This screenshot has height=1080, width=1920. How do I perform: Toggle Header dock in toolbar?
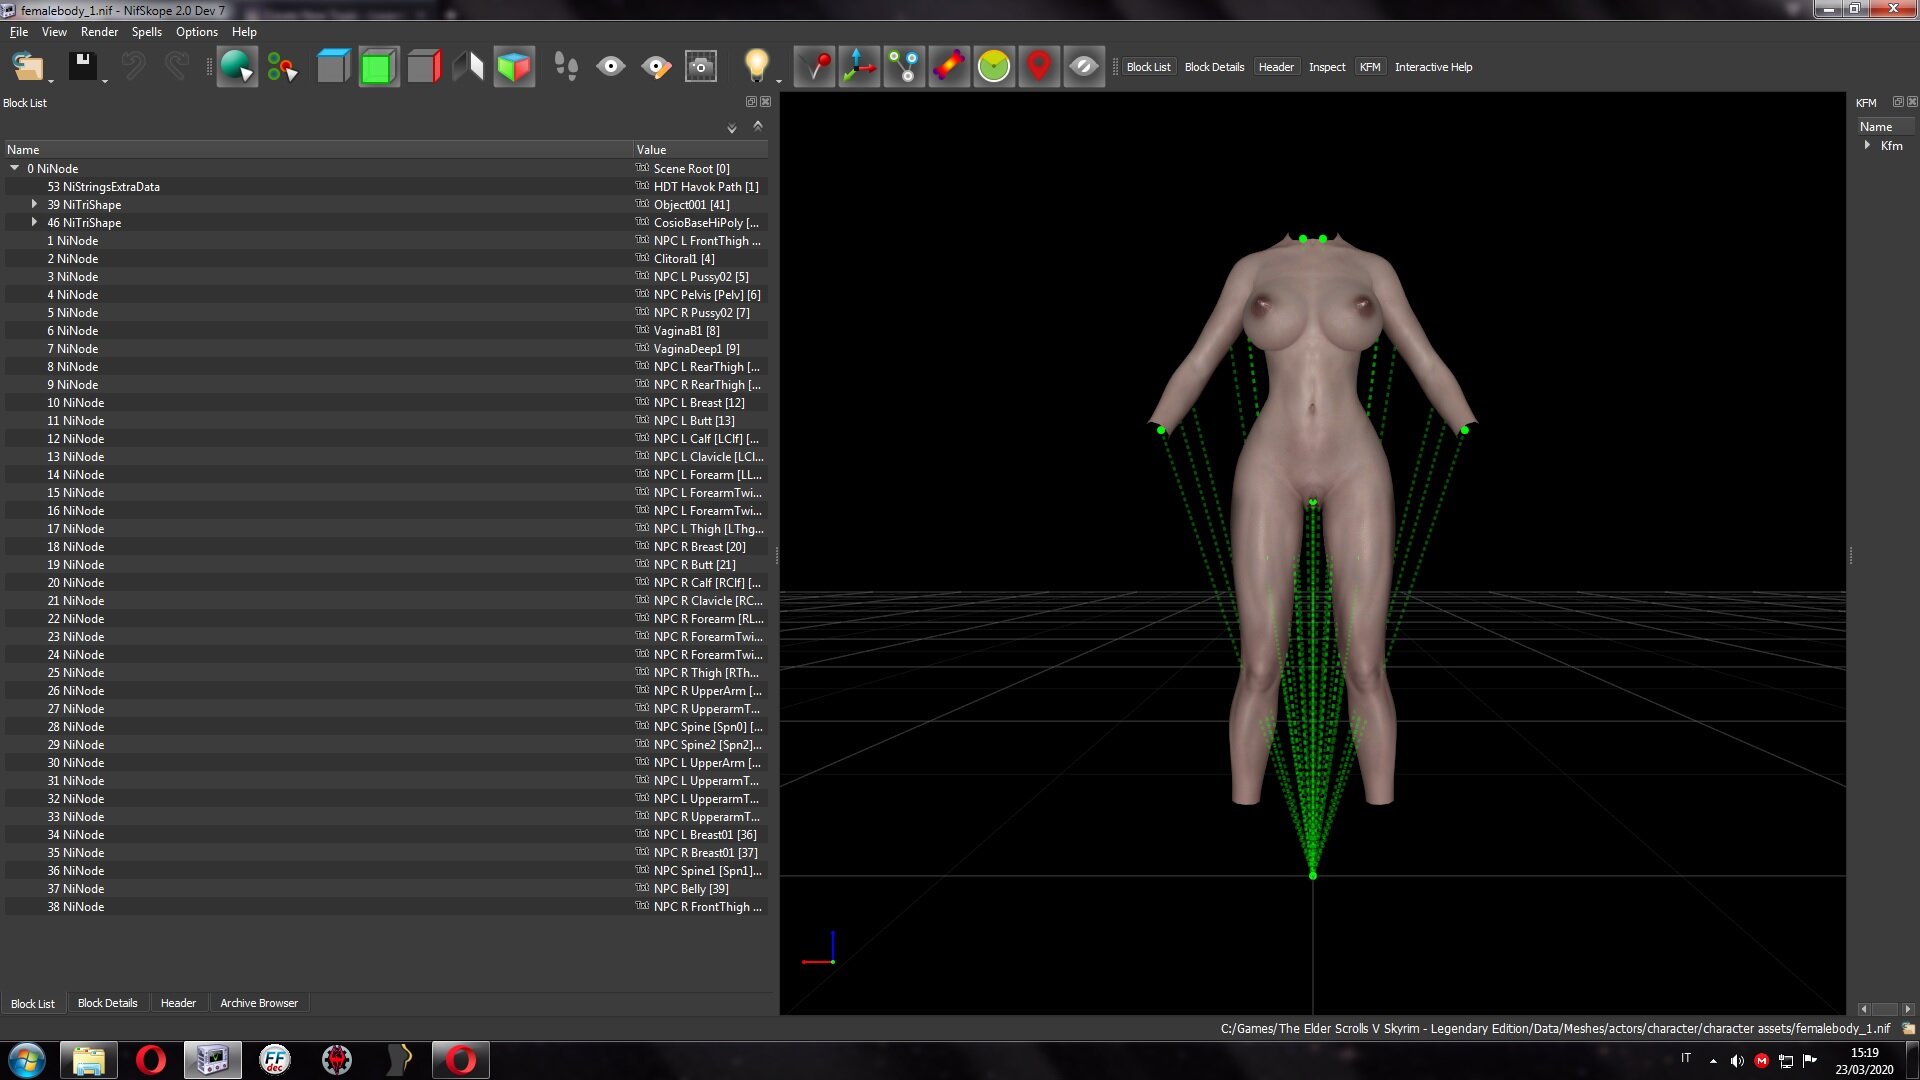(x=1276, y=67)
